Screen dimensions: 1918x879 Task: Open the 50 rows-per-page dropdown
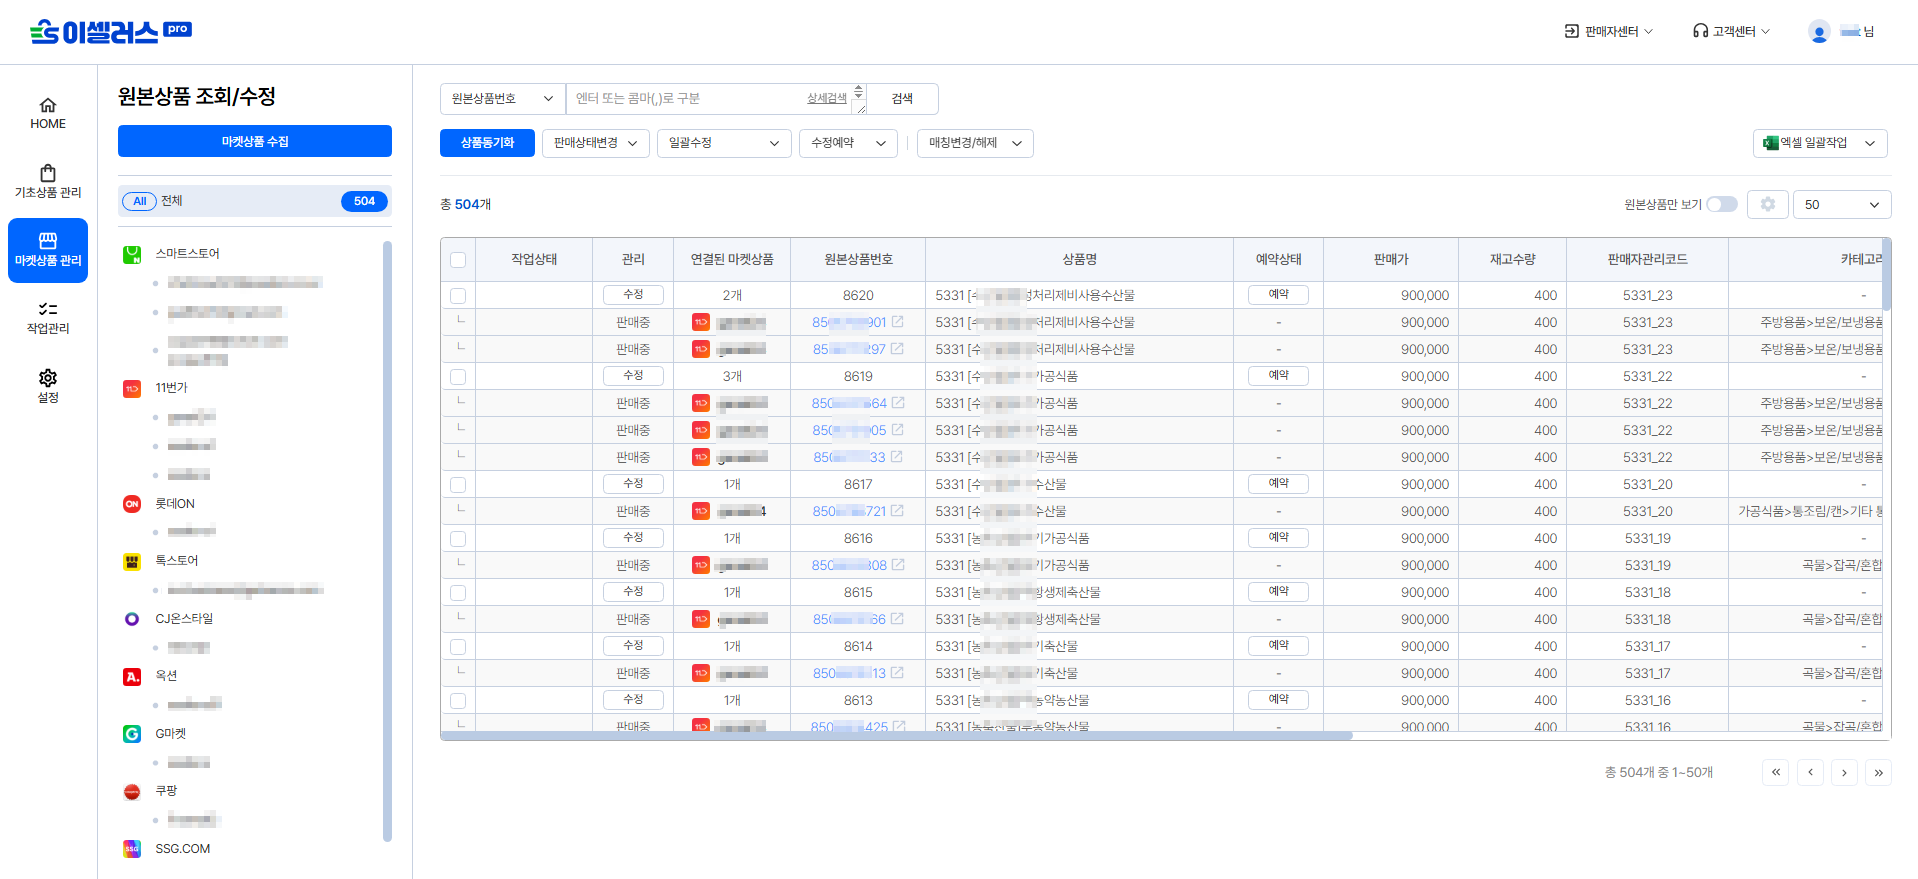(x=1842, y=204)
